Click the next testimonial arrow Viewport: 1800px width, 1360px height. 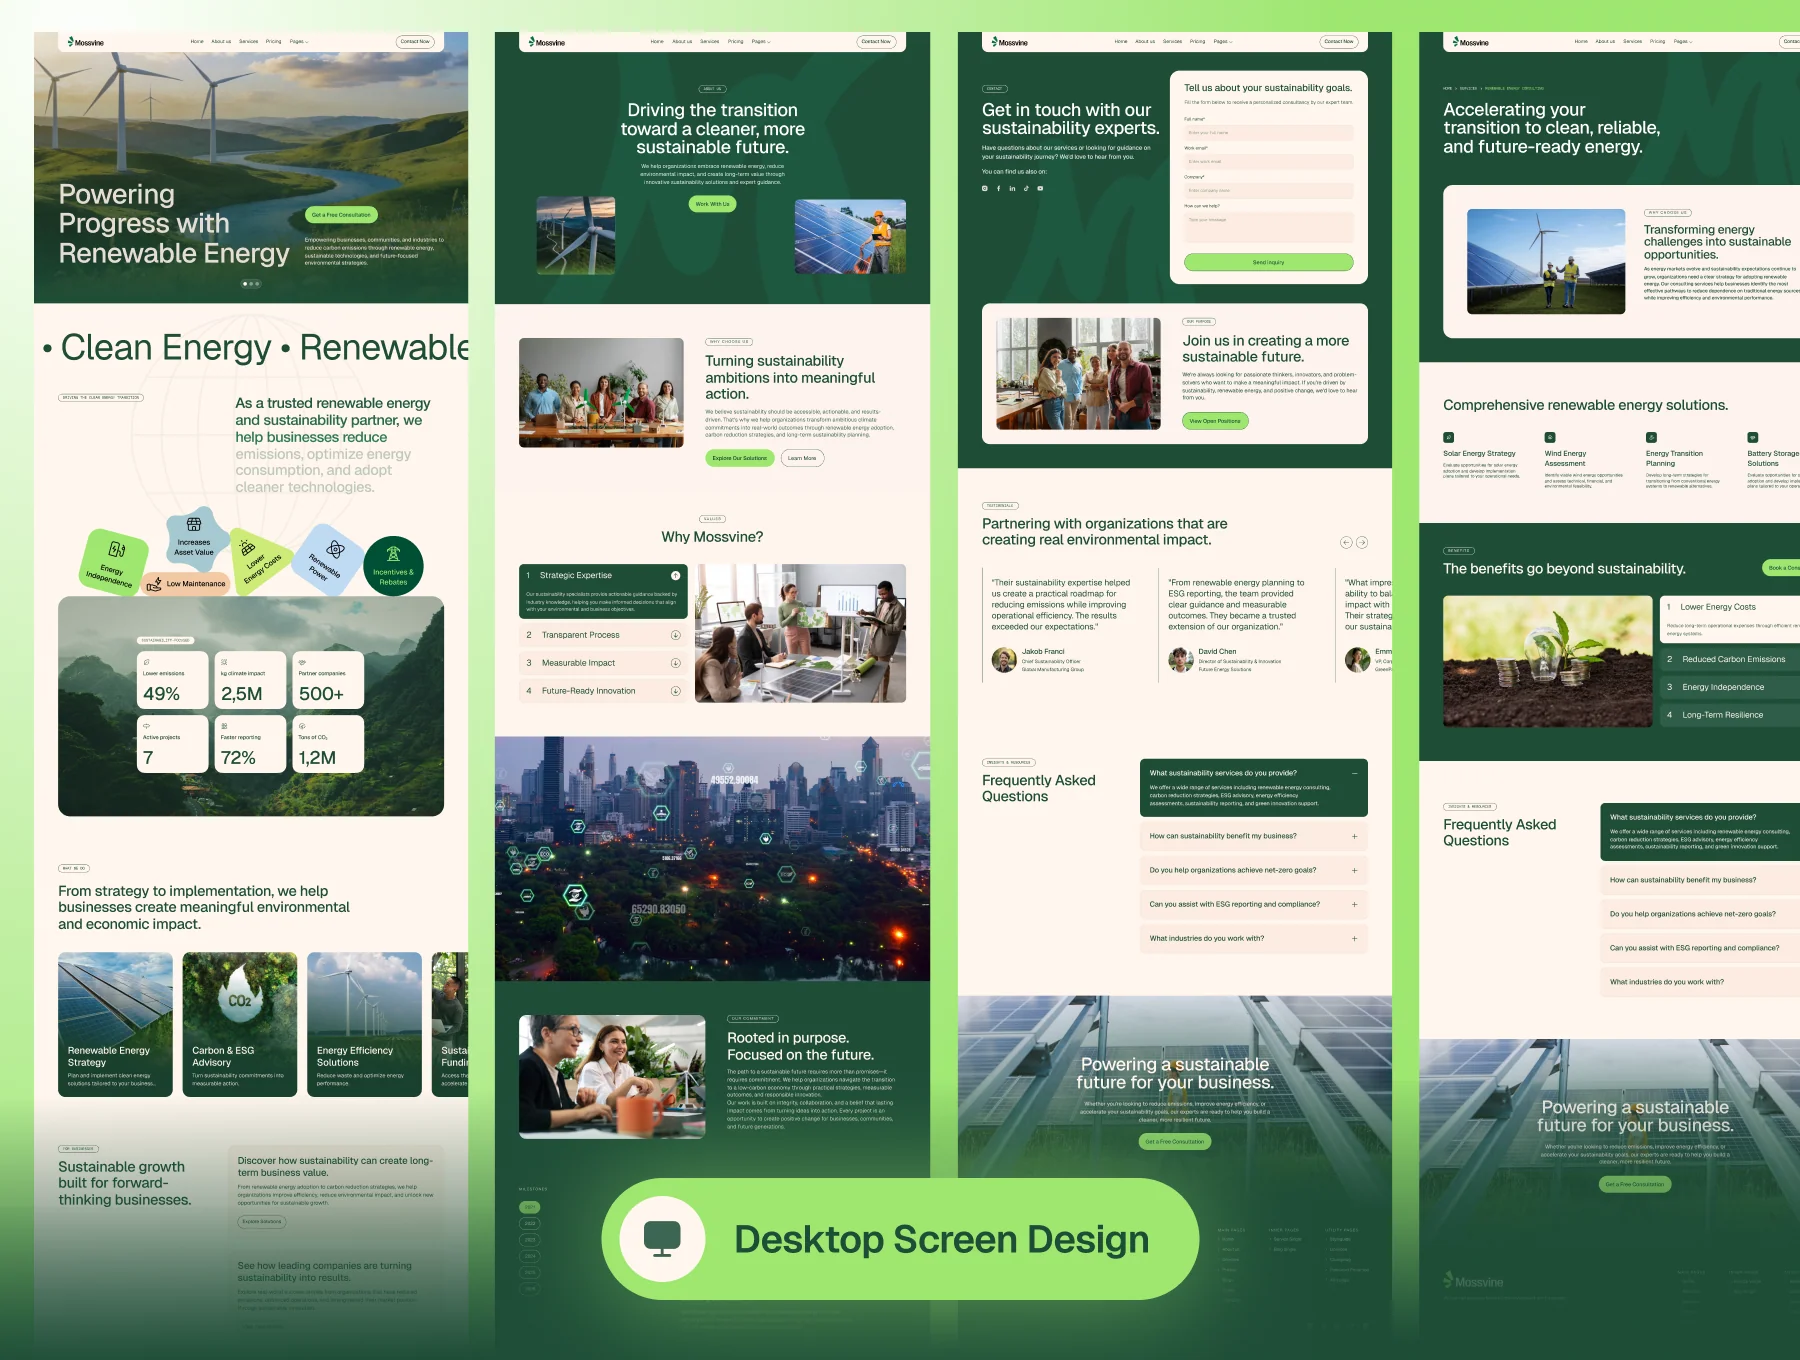(1362, 542)
